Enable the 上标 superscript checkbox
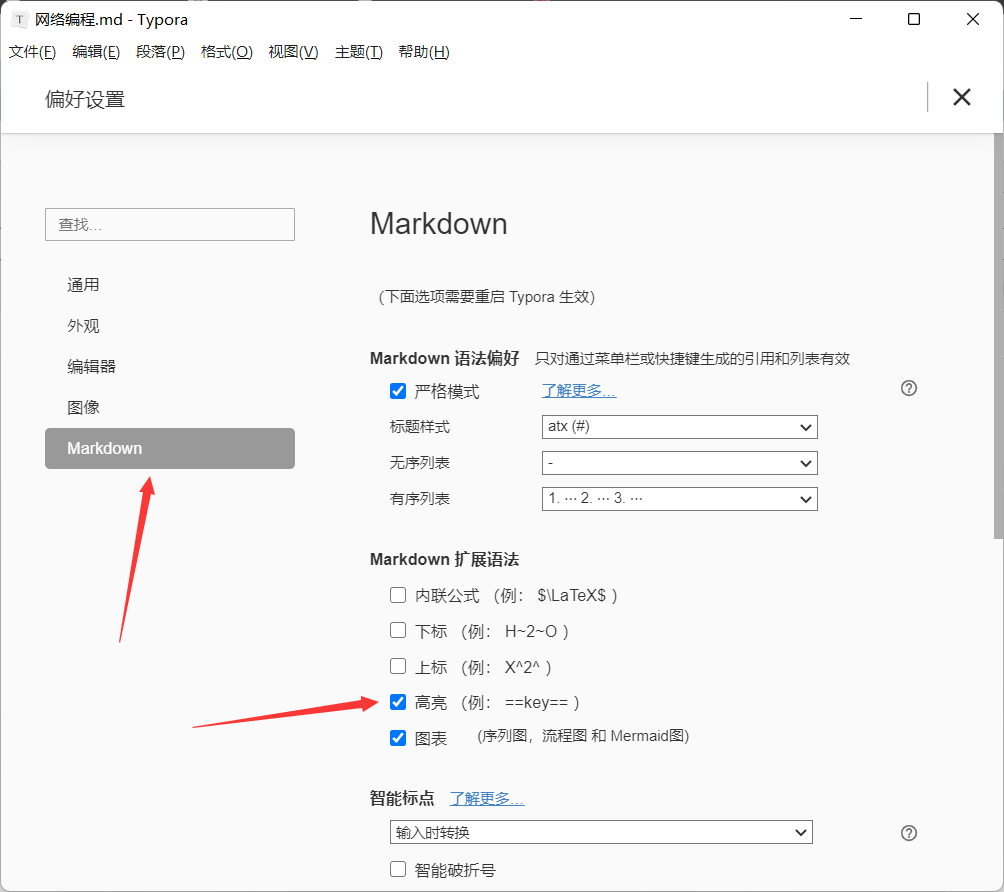The image size is (1004, 892). pyautogui.click(x=398, y=666)
